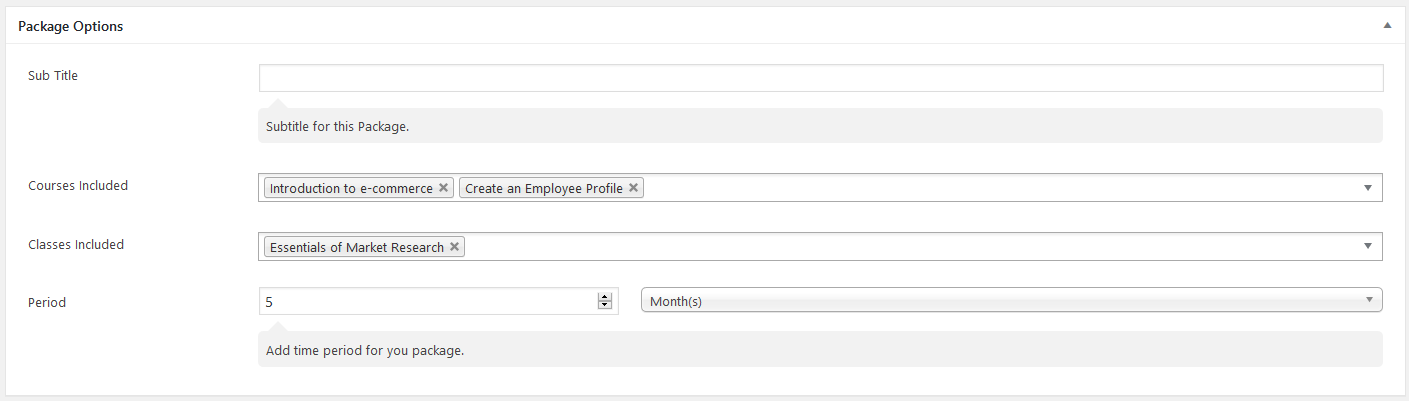The width and height of the screenshot is (1409, 401).
Task: Remove Essentials of Market Research tag
Action: coord(454,247)
